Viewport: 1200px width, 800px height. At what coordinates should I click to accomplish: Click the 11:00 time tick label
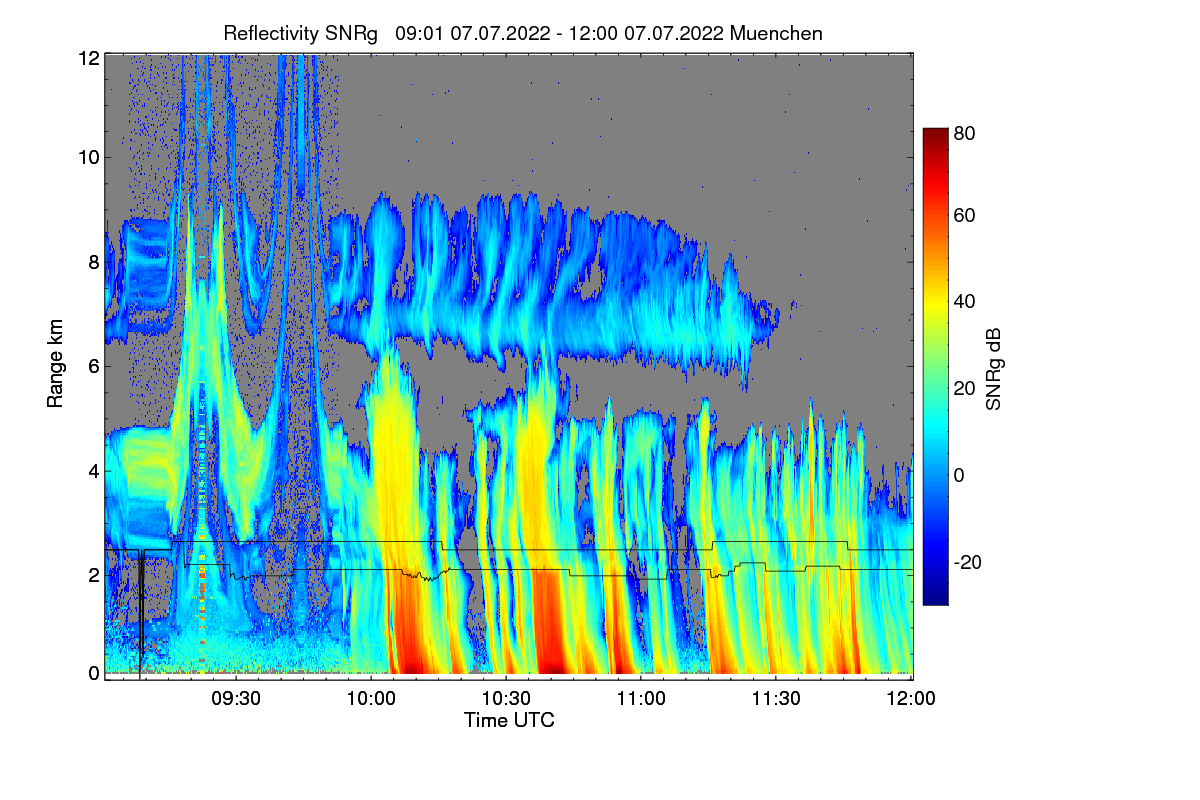pos(641,698)
